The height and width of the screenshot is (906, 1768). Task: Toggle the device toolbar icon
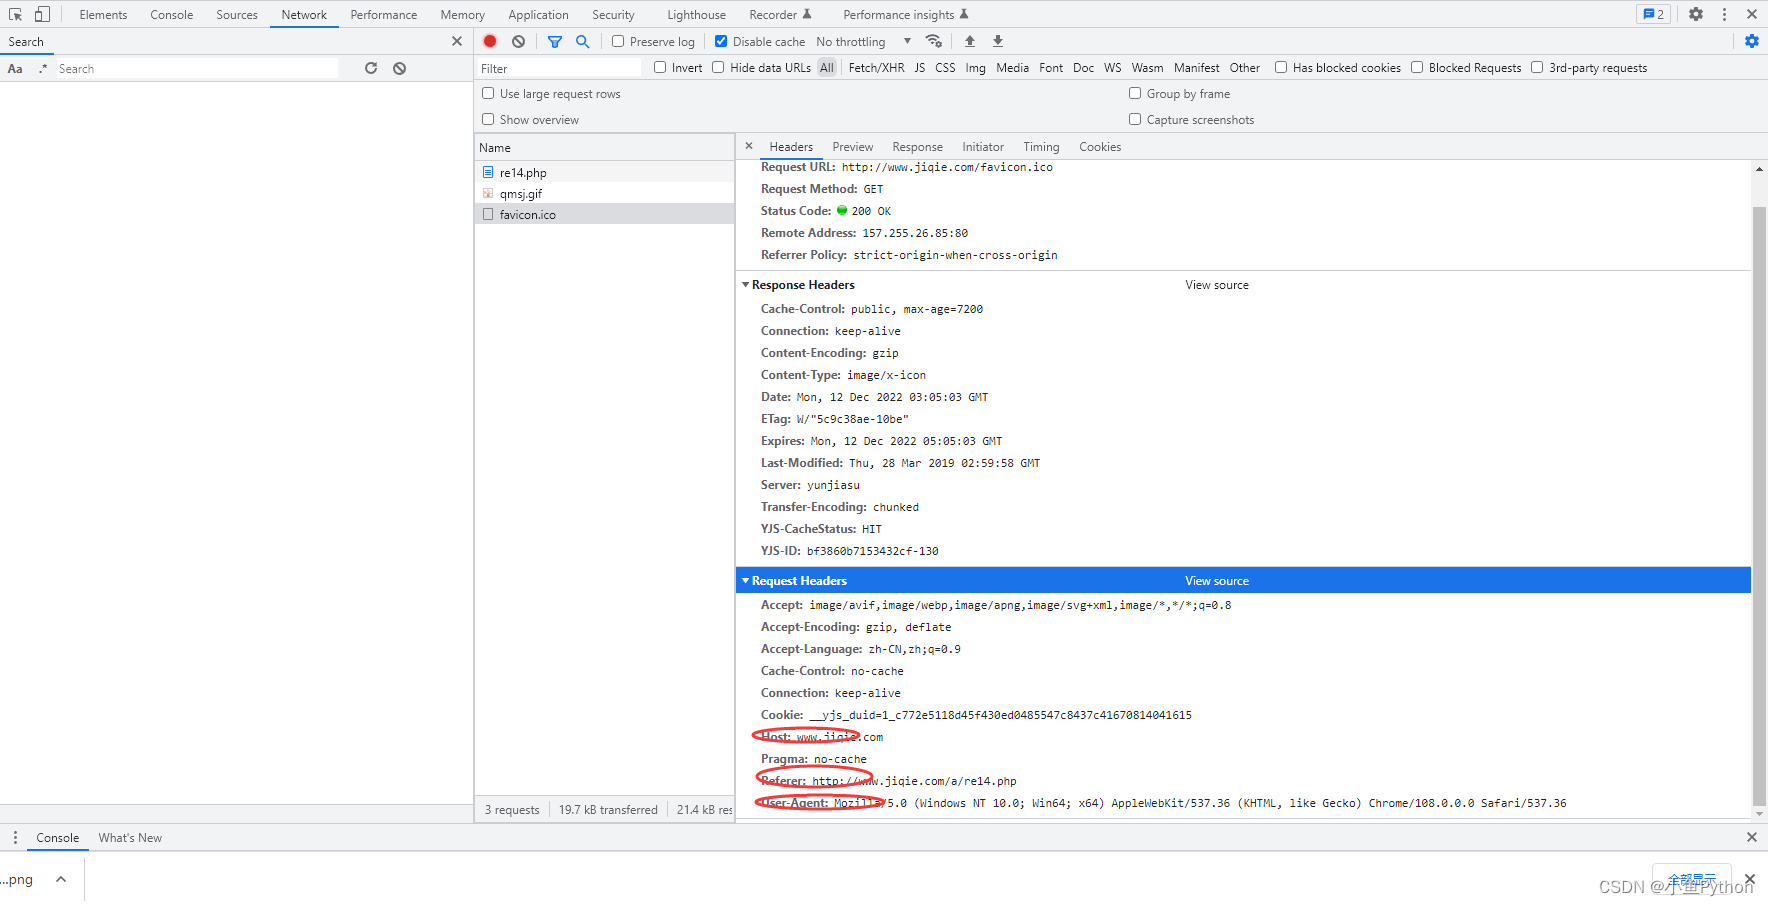[x=42, y=14]
